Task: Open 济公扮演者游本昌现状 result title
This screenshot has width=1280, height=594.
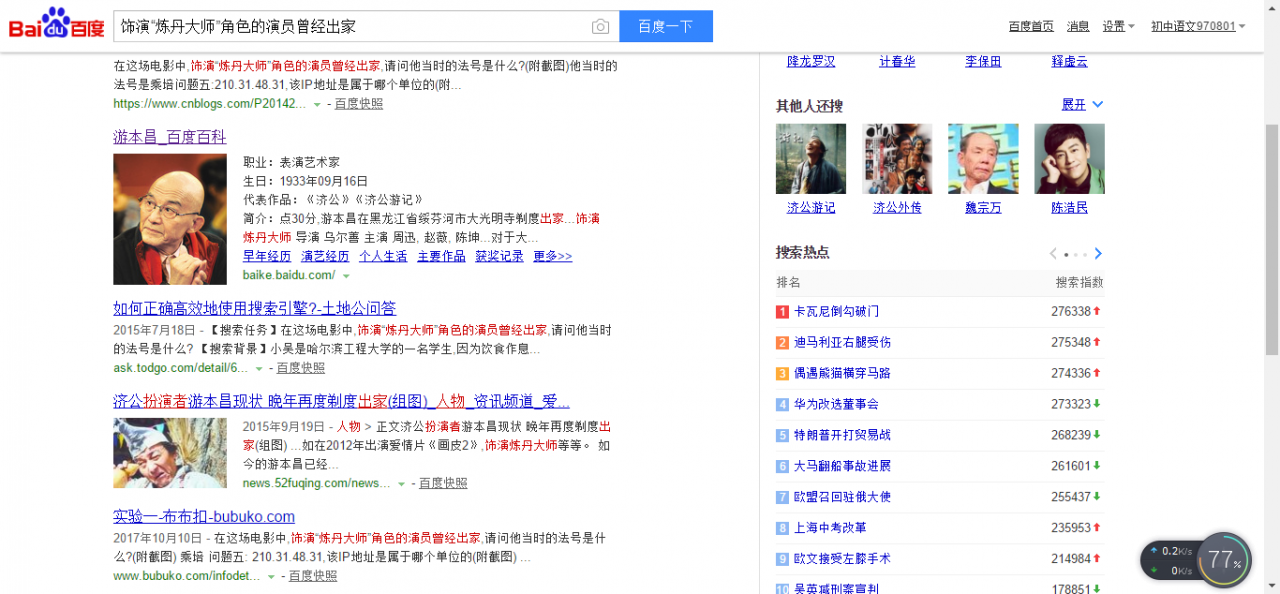Action: click(341, 401)
